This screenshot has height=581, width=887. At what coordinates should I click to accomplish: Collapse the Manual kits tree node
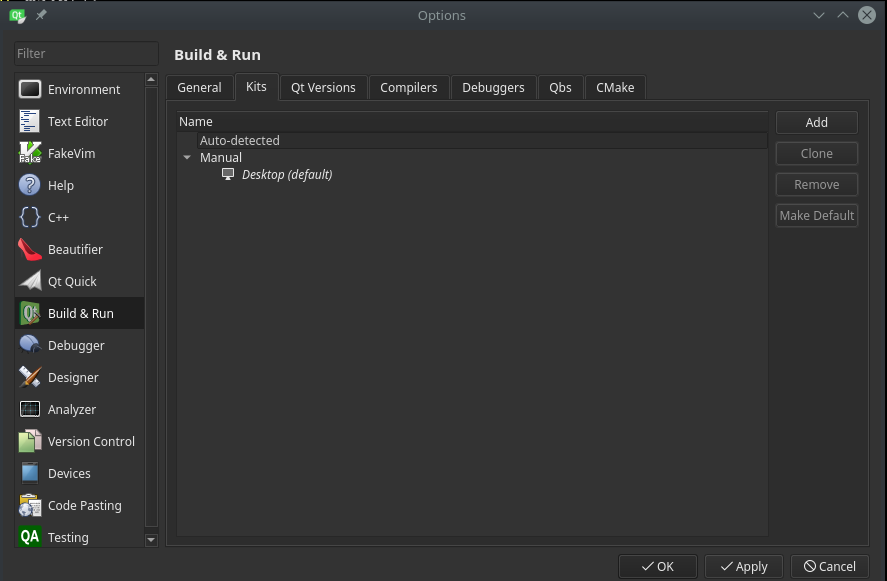[187, 158]
